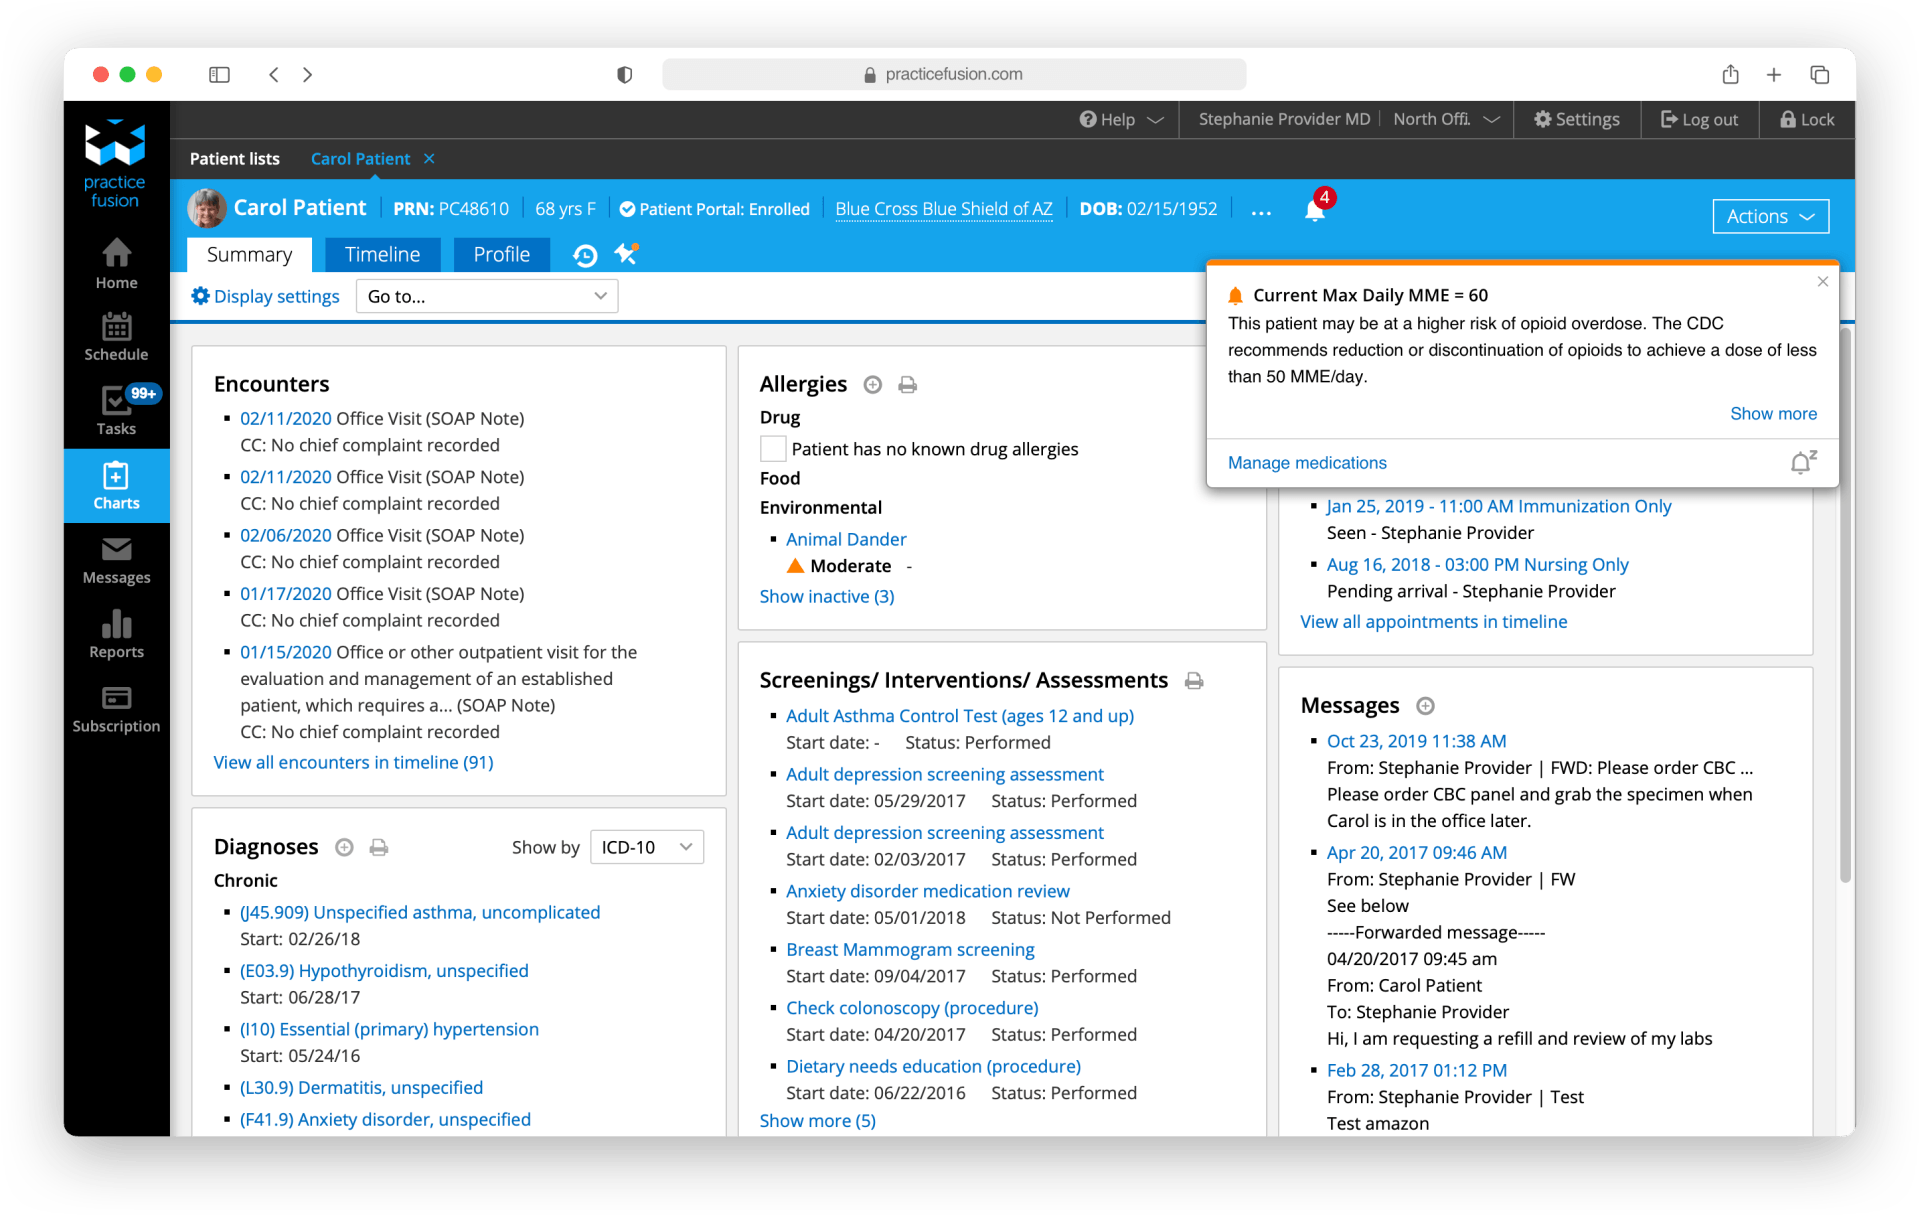Dismiss the MME alert popup
Screen dimensions: 1920x1216
click(1822, 282)
